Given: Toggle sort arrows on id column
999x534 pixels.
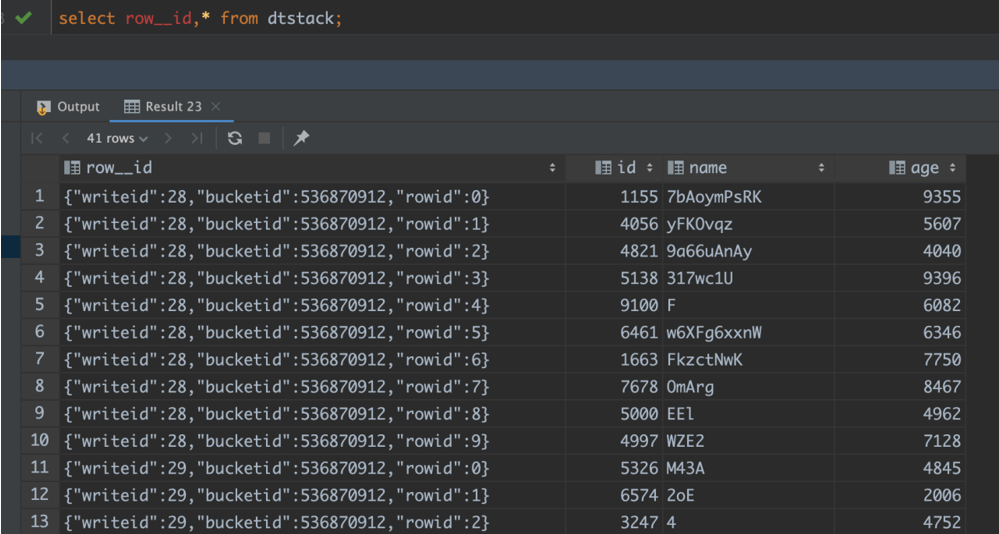Looking at the screenshot, I should [649, 168].
